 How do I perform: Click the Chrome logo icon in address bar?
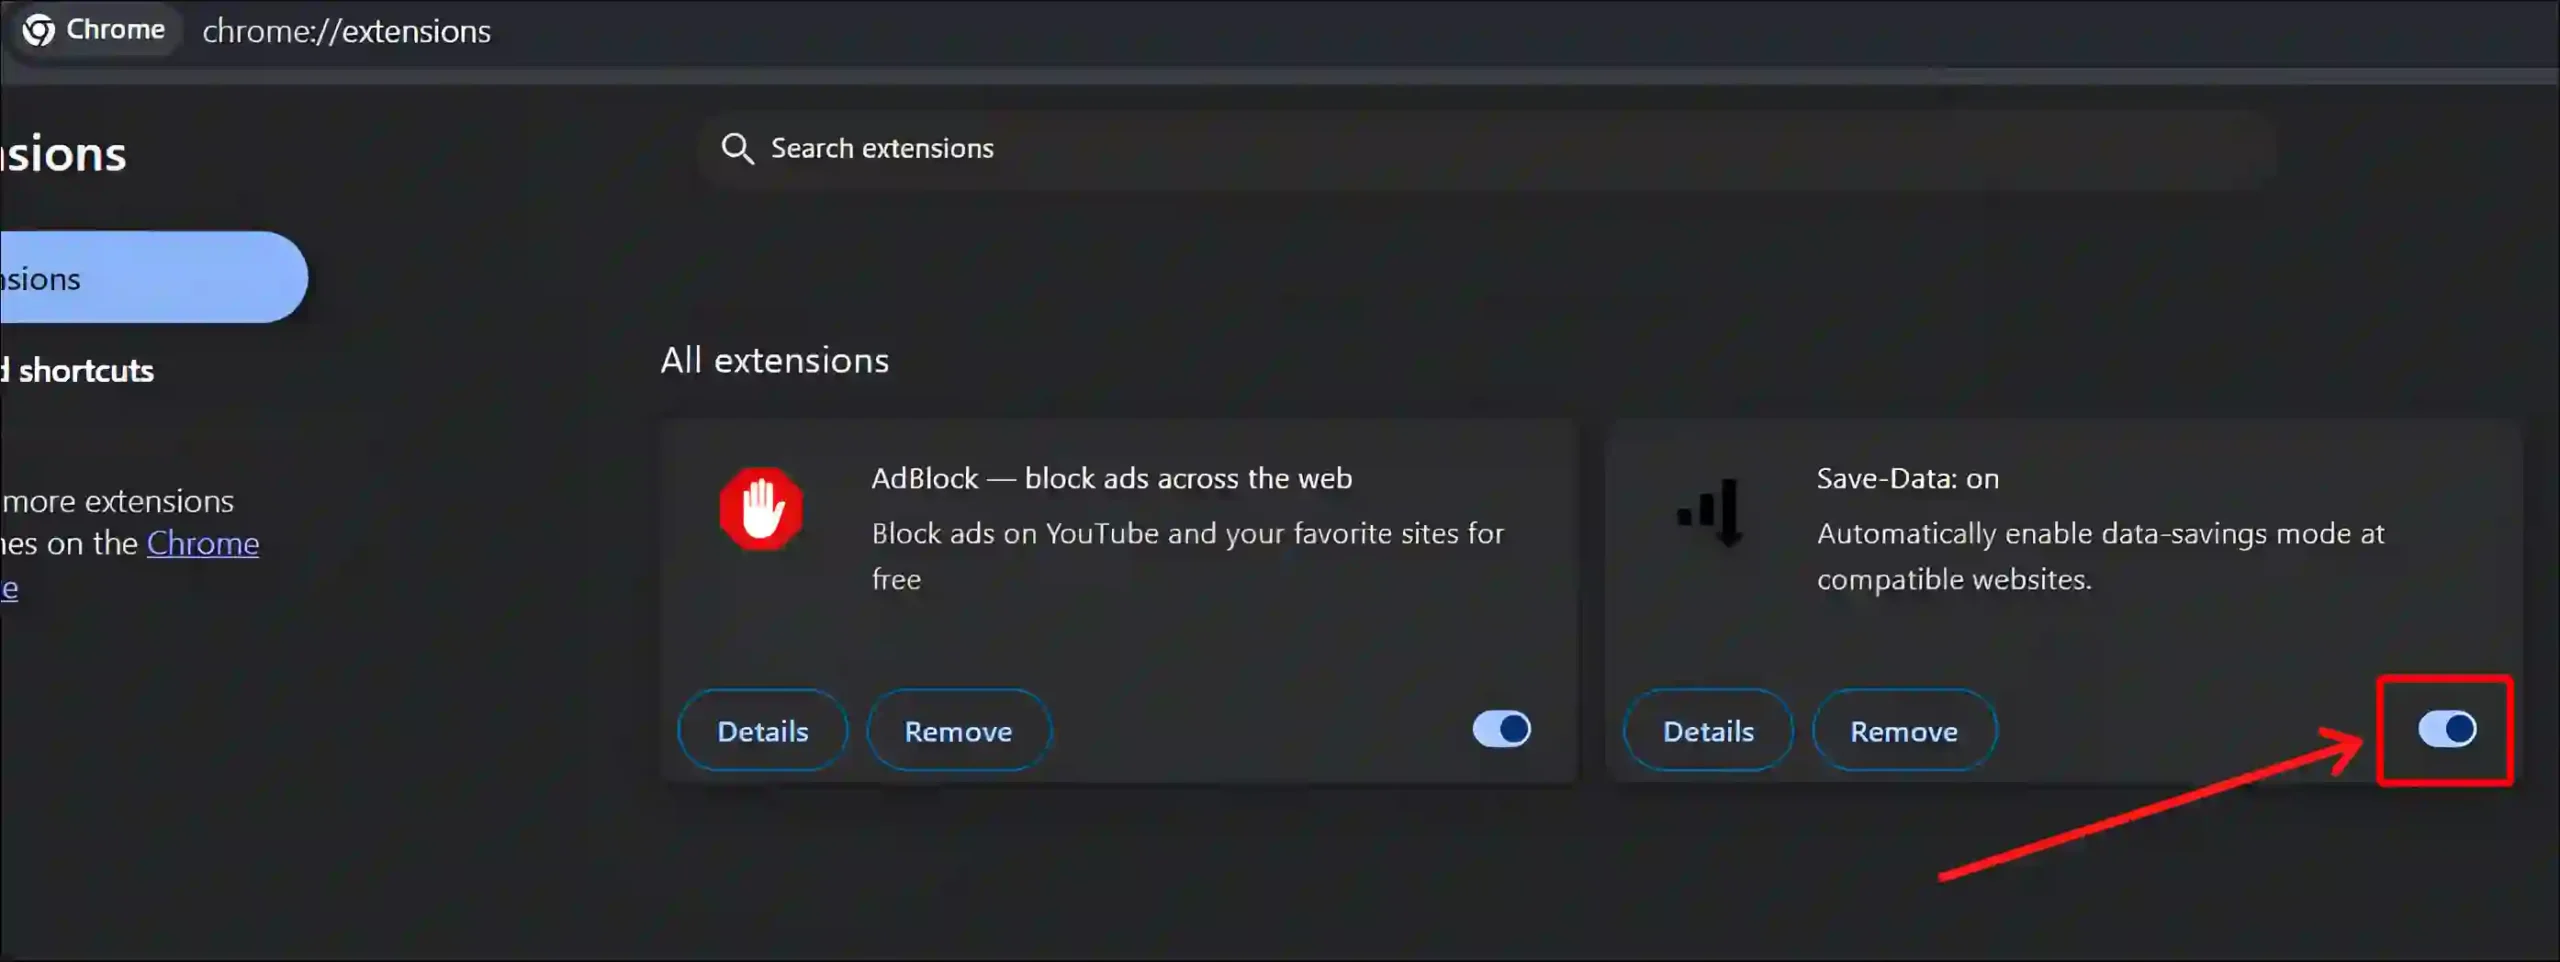pyautogui.click(x=39, y=30)
